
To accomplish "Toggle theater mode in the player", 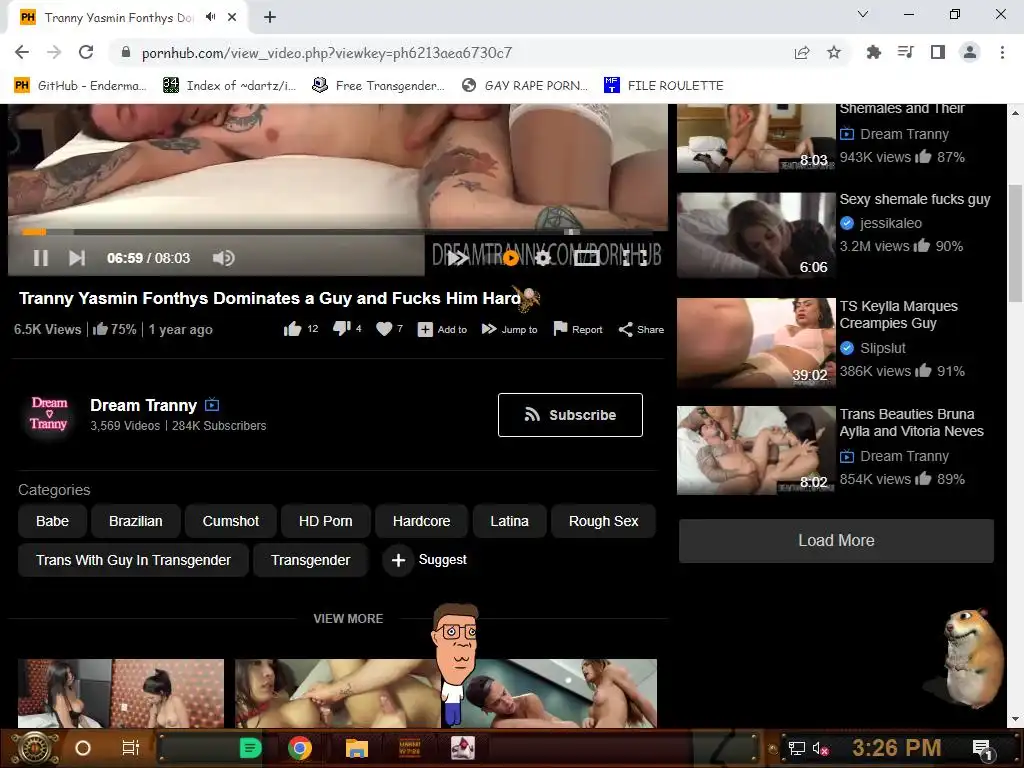I will (x=586, y=258).
